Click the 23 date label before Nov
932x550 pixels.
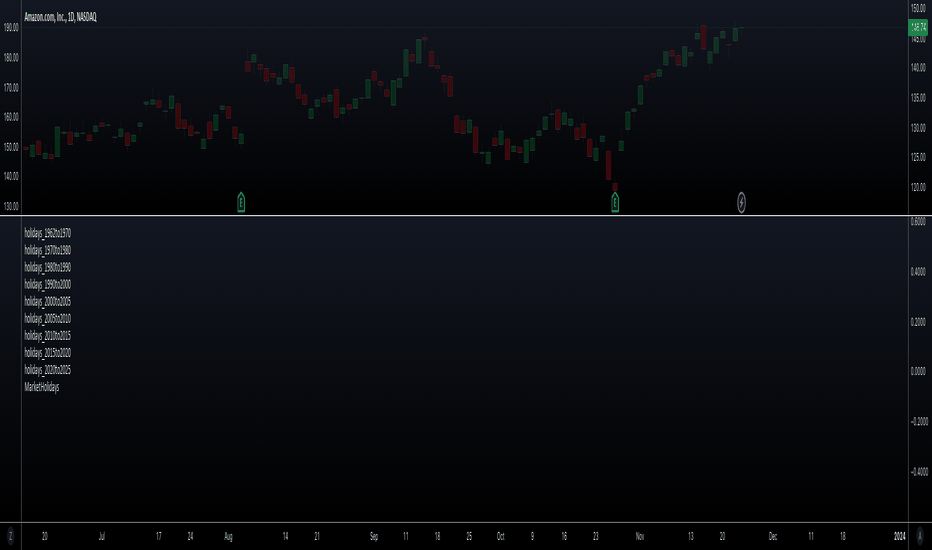point(596,536)
